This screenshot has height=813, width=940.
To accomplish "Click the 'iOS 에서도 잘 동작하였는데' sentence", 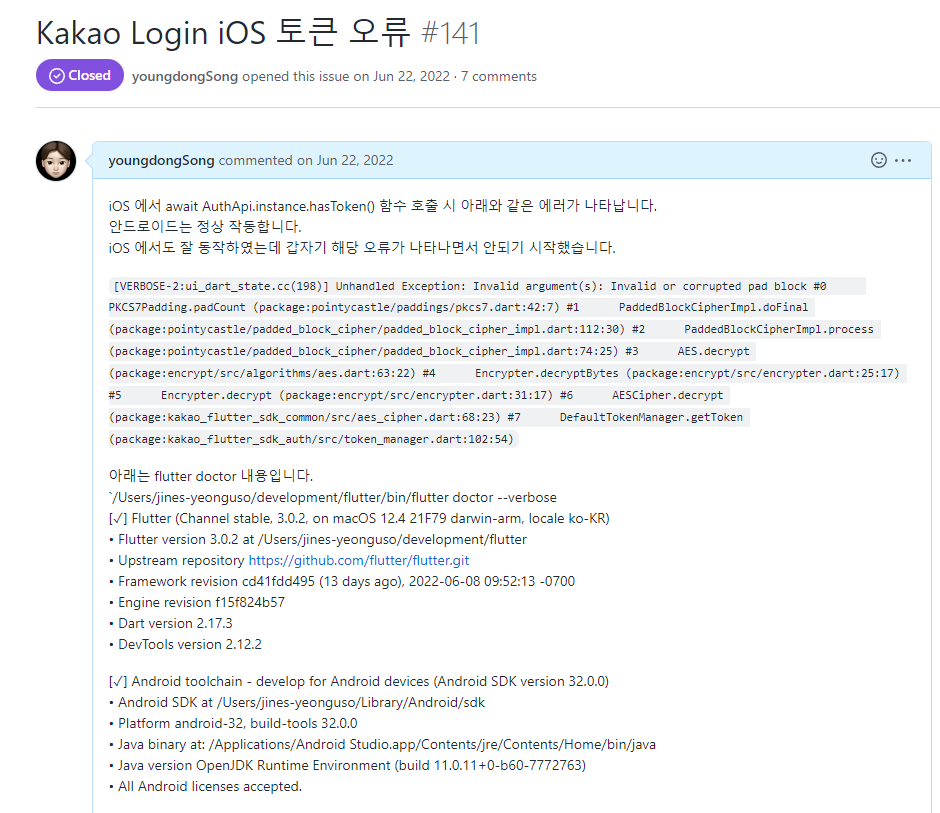I will pyautogui.click(x=362, y=248).
